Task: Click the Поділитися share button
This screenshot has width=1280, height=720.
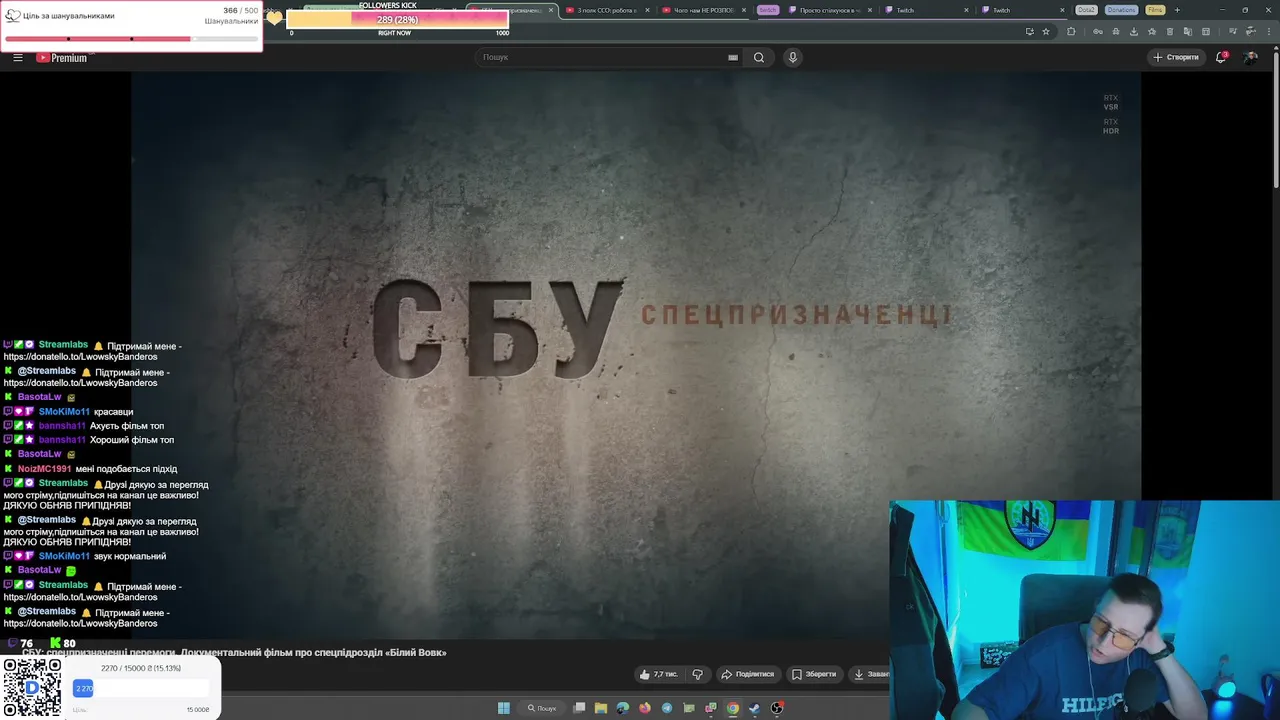Action: click(x=748, y=674)
